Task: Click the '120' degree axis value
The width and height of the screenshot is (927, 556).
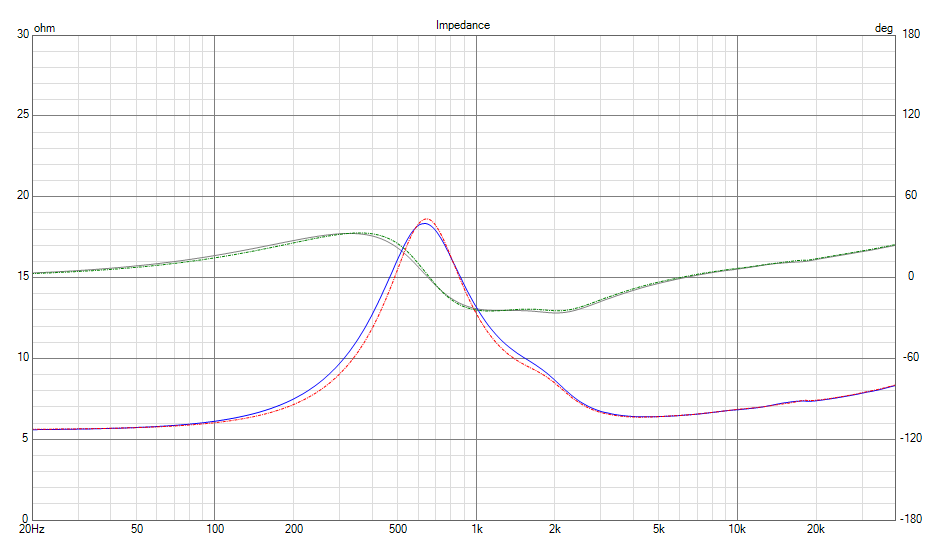Action: pos(912,114)
